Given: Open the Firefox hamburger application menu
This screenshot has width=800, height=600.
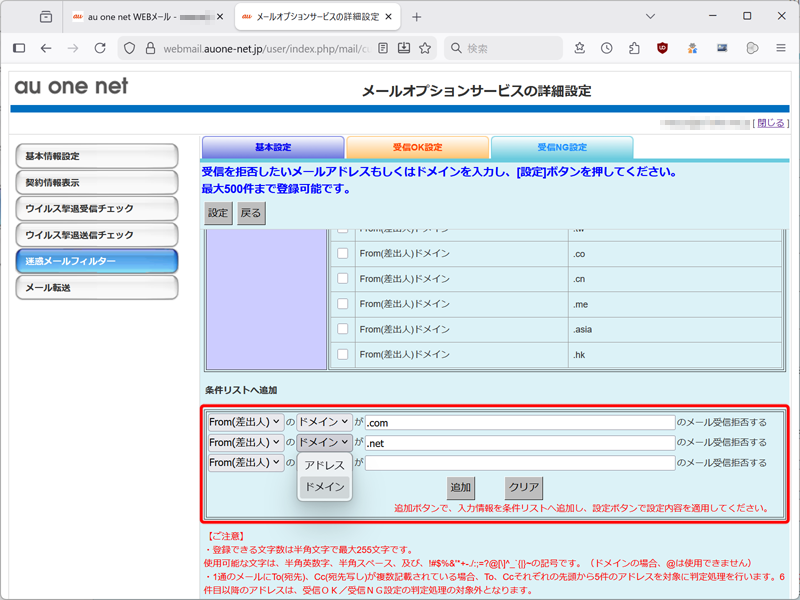Looking at the screenshot, I should click(x=780, y=48).
